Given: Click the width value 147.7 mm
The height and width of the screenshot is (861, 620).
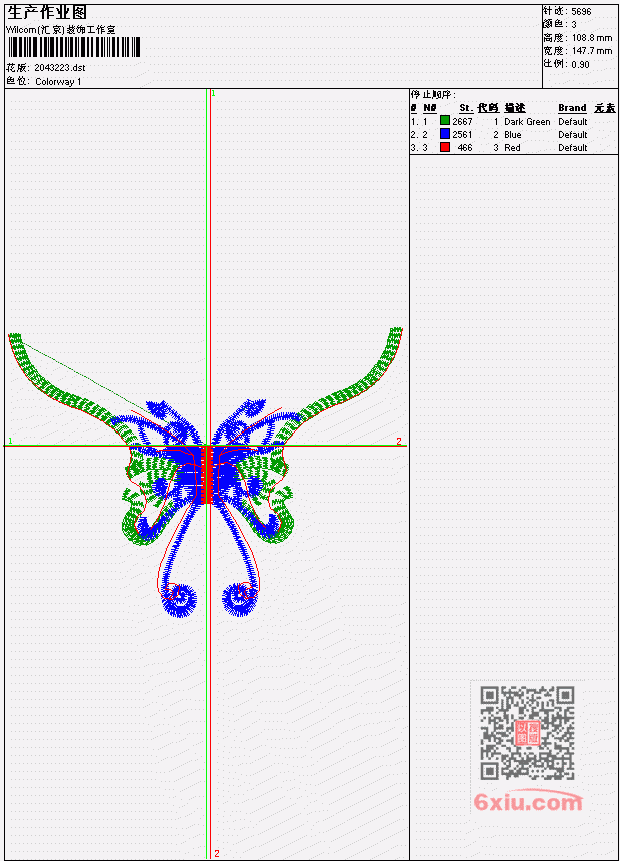Looking at the screenshot, I should [592, 51].
